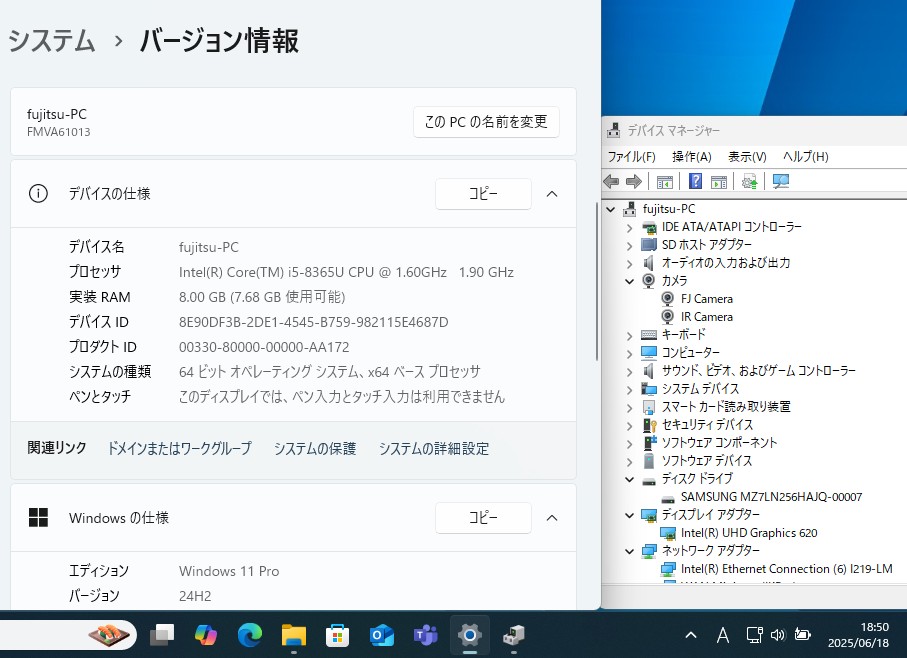Open Microsoft Teams from the taskbar

[426, 635]
